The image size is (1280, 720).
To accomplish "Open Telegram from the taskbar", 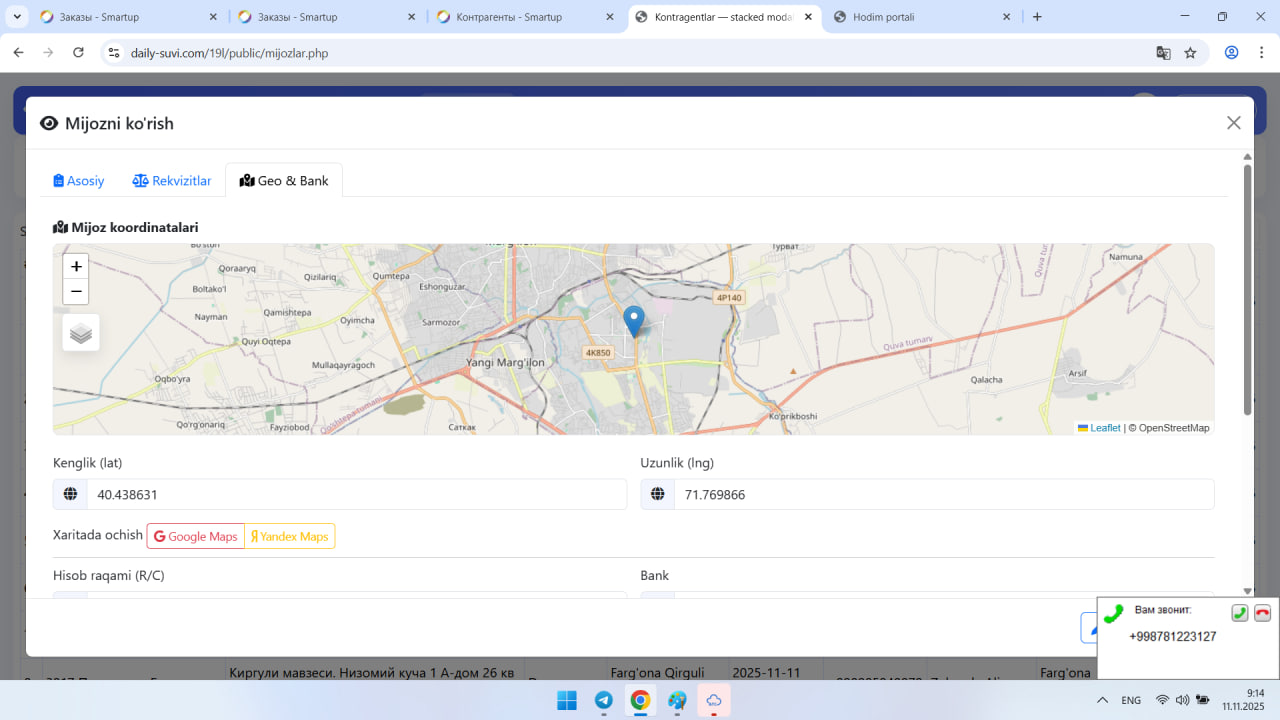I will [x=604, y=700].
